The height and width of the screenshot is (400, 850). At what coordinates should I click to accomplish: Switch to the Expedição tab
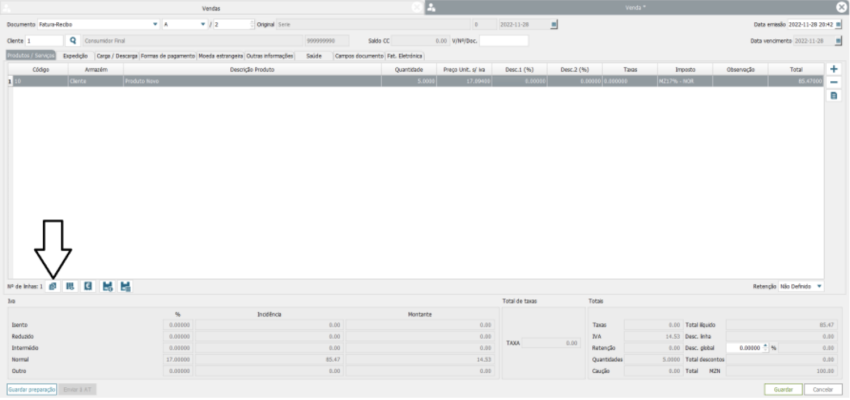tap(76, 56)
